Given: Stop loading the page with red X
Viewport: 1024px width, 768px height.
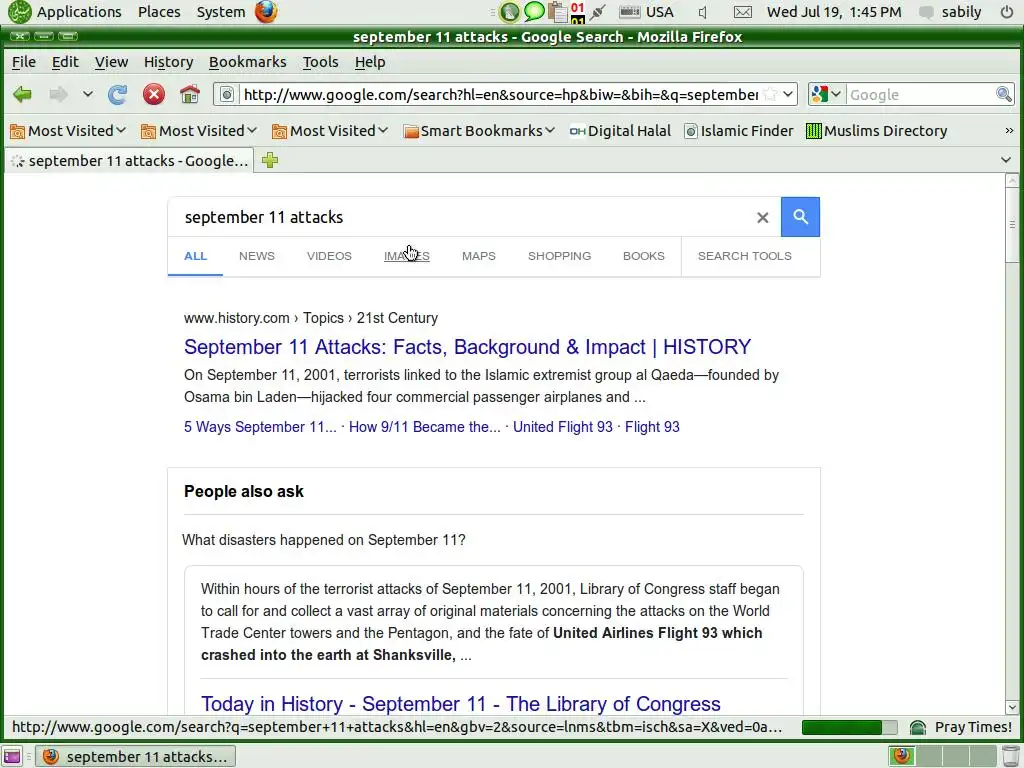Looking at the screenshot, I should tap(153, 95).
